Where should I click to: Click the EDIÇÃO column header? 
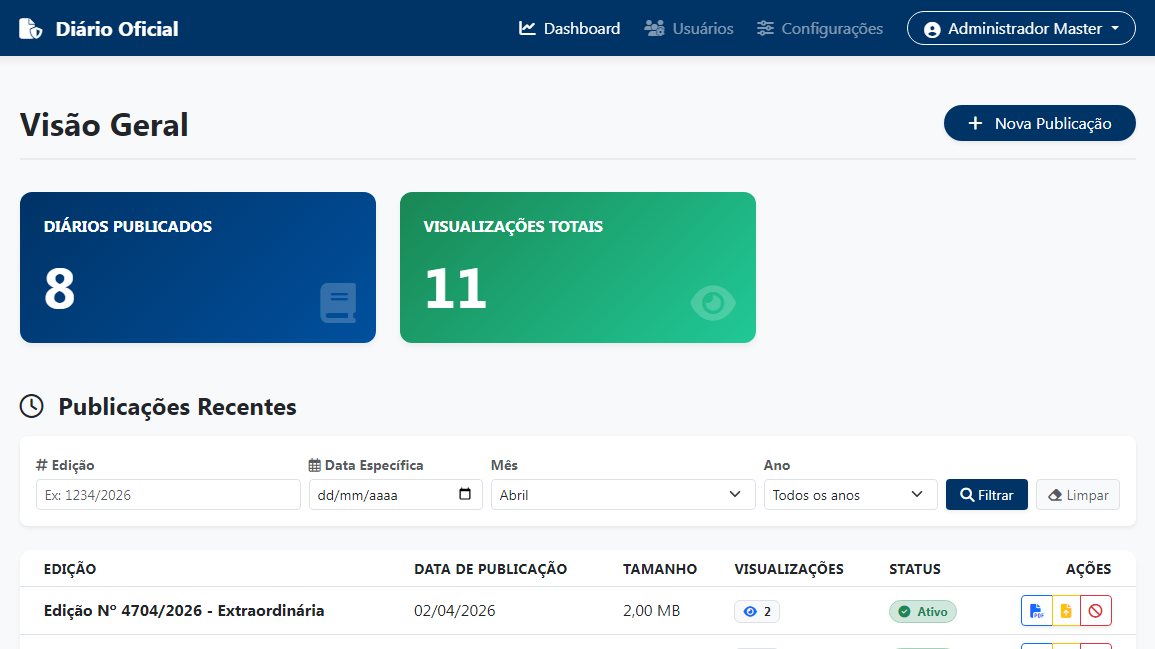[x=70, y=569]
